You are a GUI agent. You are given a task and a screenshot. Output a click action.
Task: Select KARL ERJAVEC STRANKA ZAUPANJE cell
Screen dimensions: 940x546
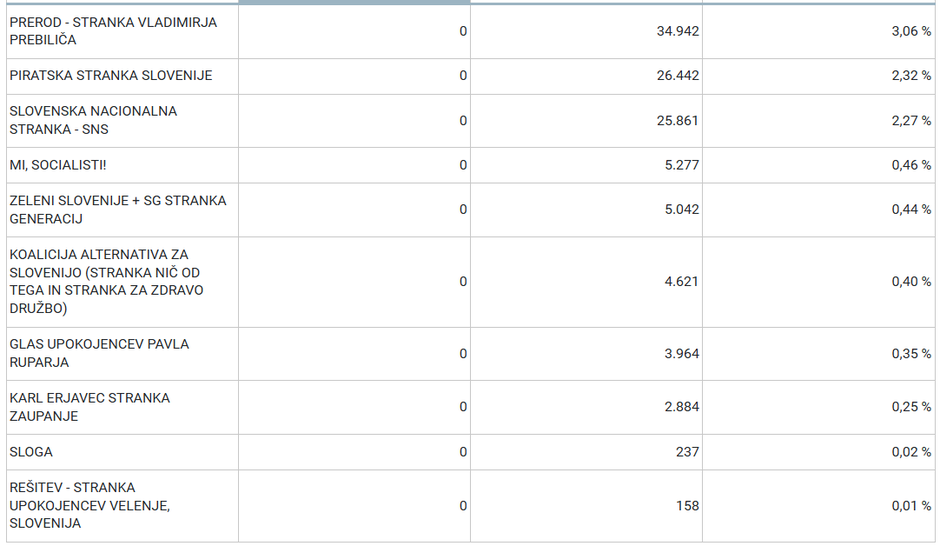click(90, 407)
